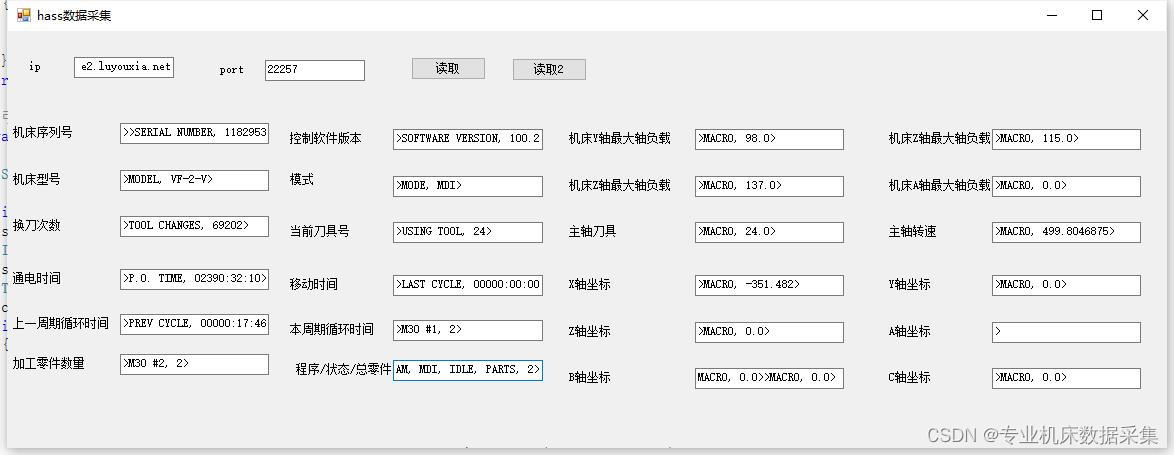Click the 程序/状态/总零件 field with MDI, IDLE
Viewport: 1174px width, 455px height.
[468, 370]
